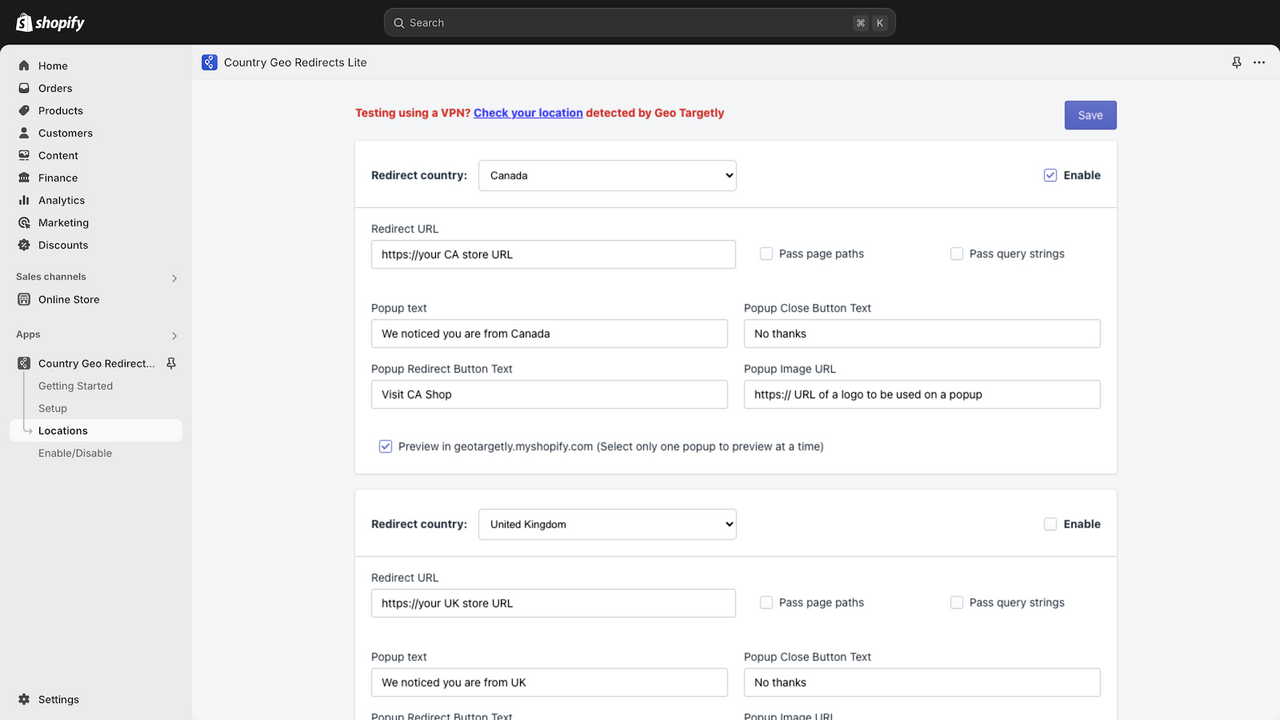Uncheck Preview in geotargetly.myshopify.com

[385, 446]
